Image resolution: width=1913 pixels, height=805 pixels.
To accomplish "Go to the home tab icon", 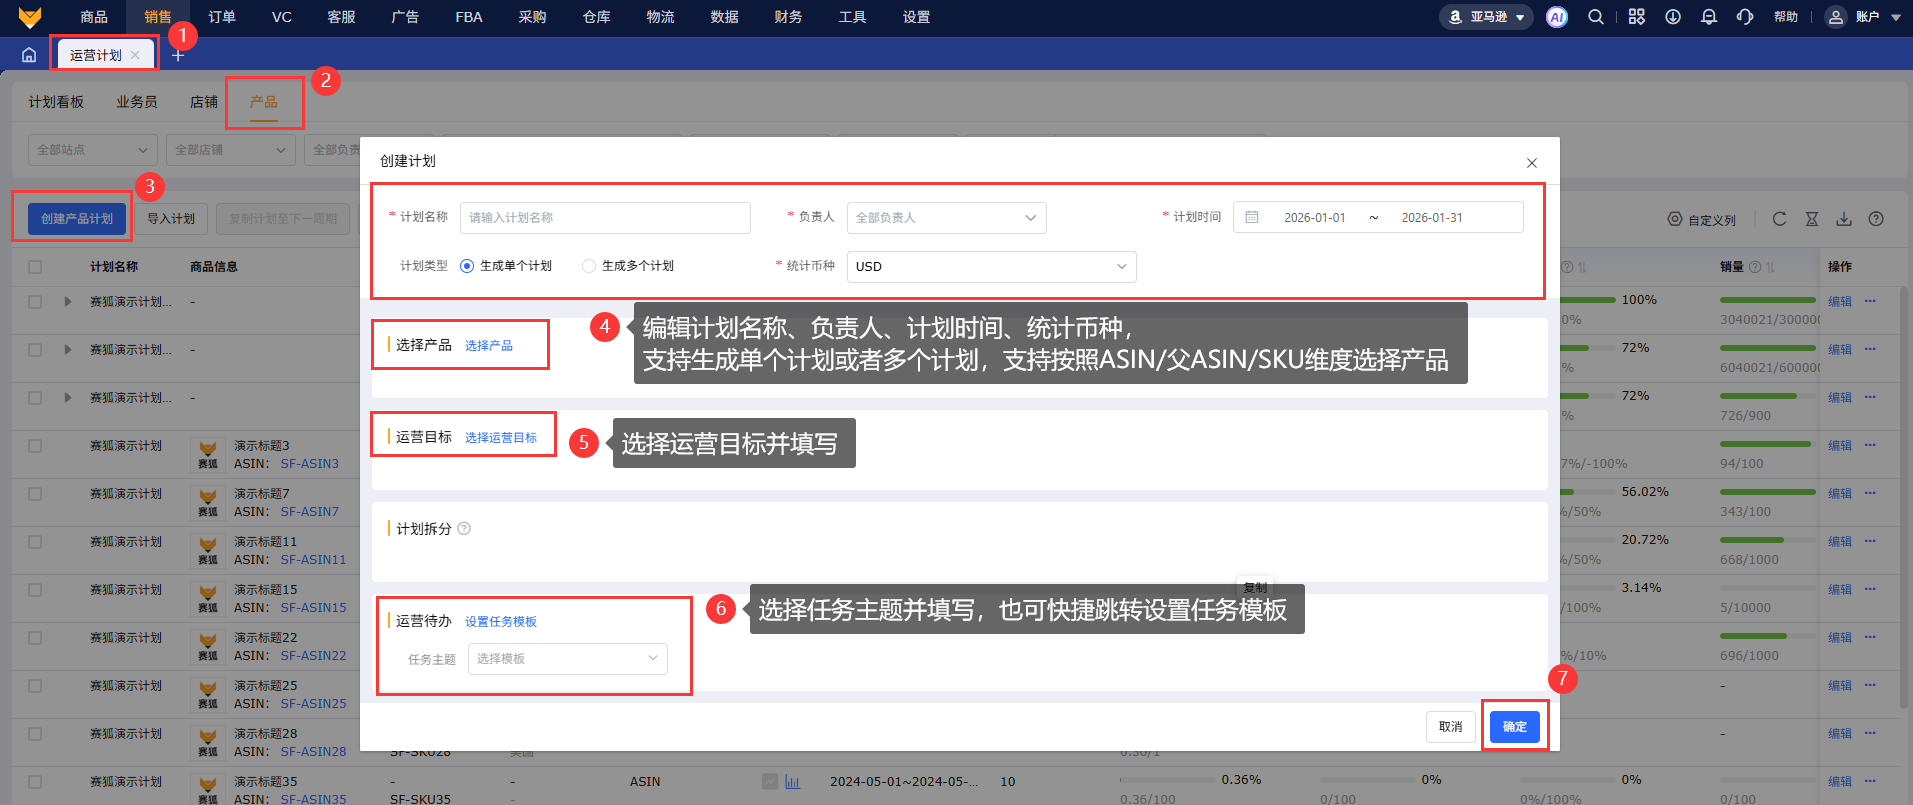I will (x=29, y=55).
